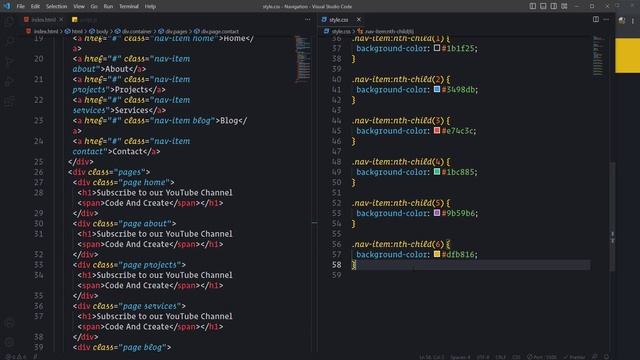
Task: Click the browser window's extension icon
Action: tap(622, 20)
